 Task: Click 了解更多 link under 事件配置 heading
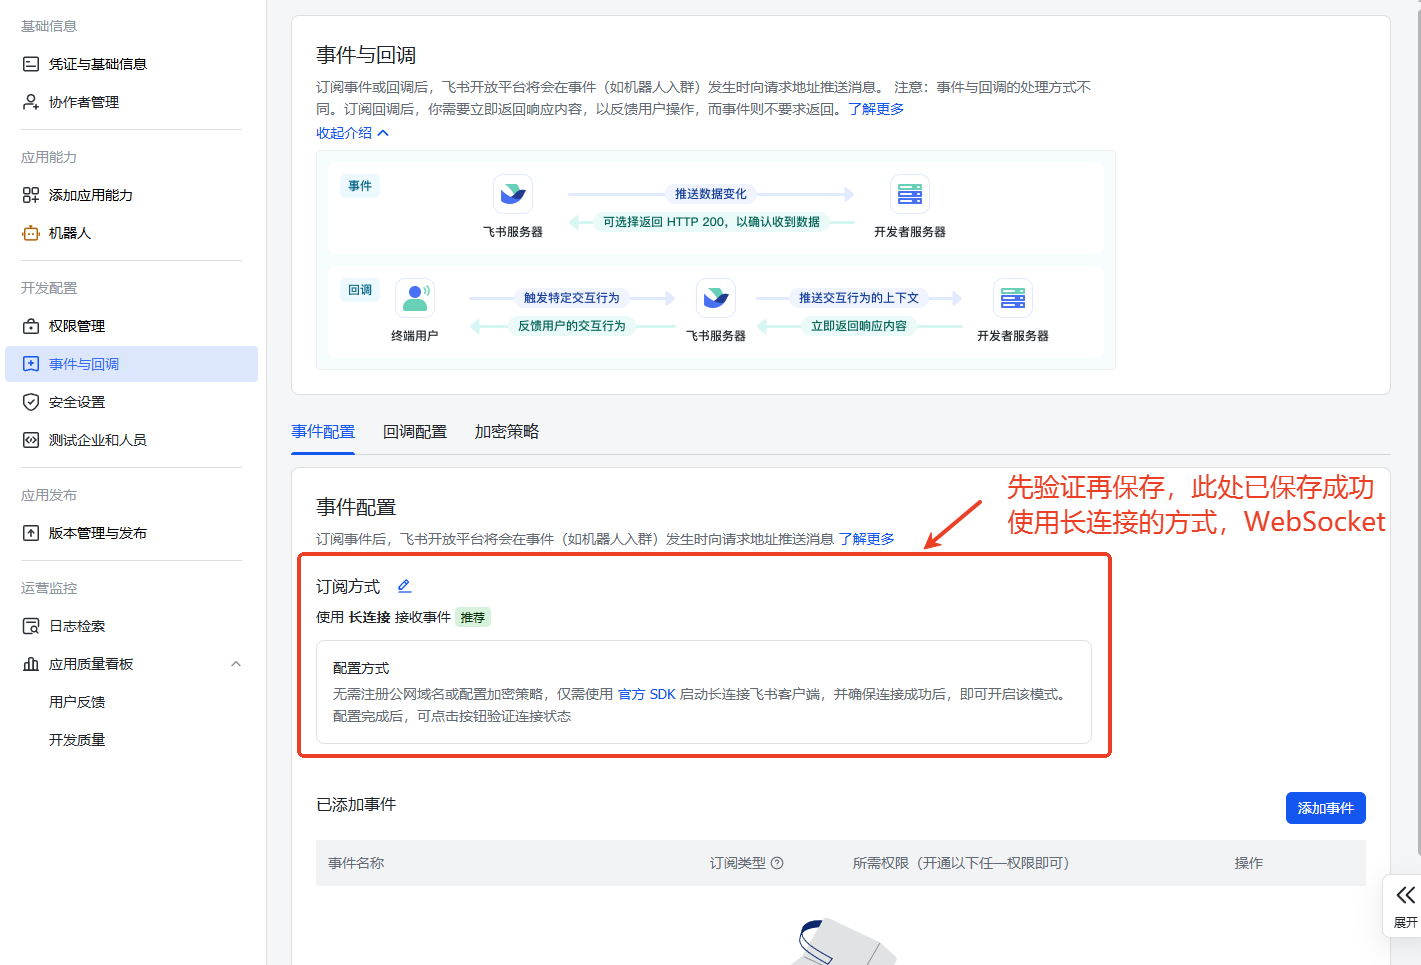[x=866, y=539]
